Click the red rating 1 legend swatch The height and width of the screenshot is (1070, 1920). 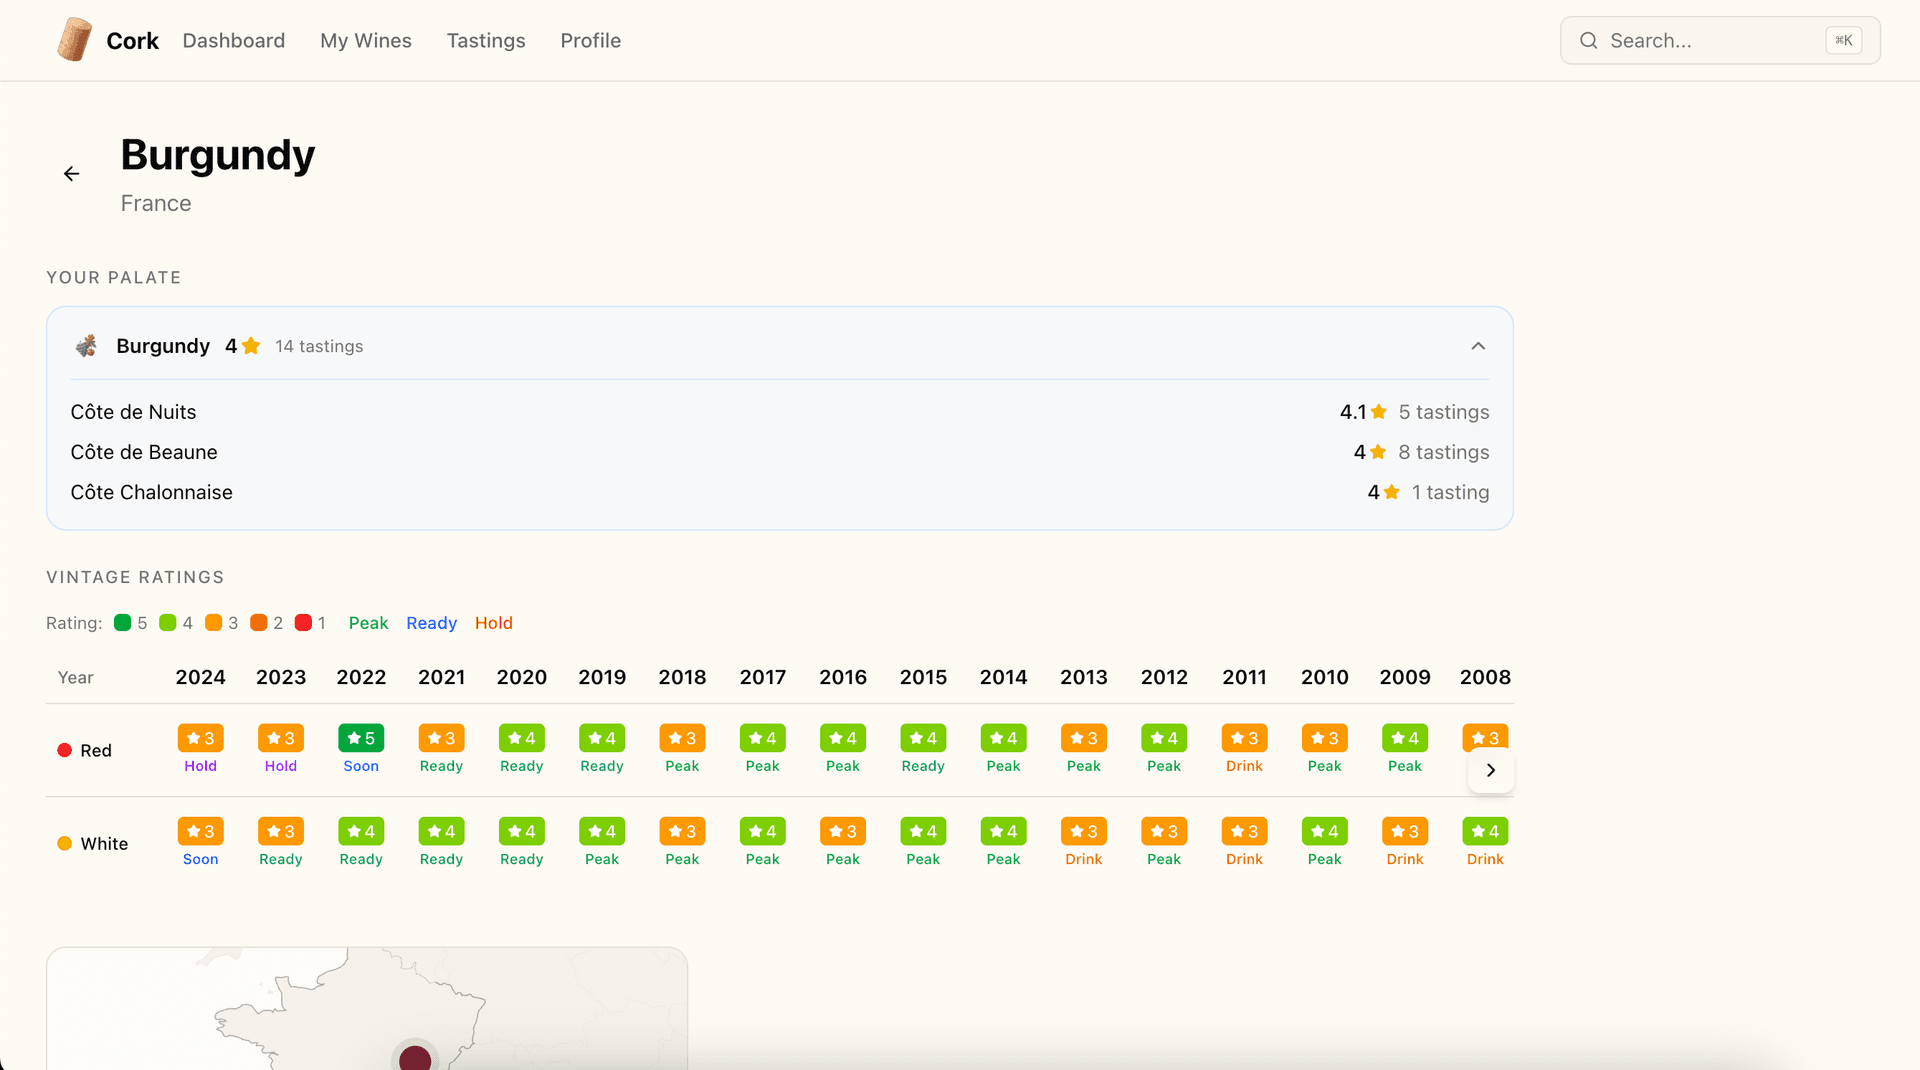coord(303,623)
